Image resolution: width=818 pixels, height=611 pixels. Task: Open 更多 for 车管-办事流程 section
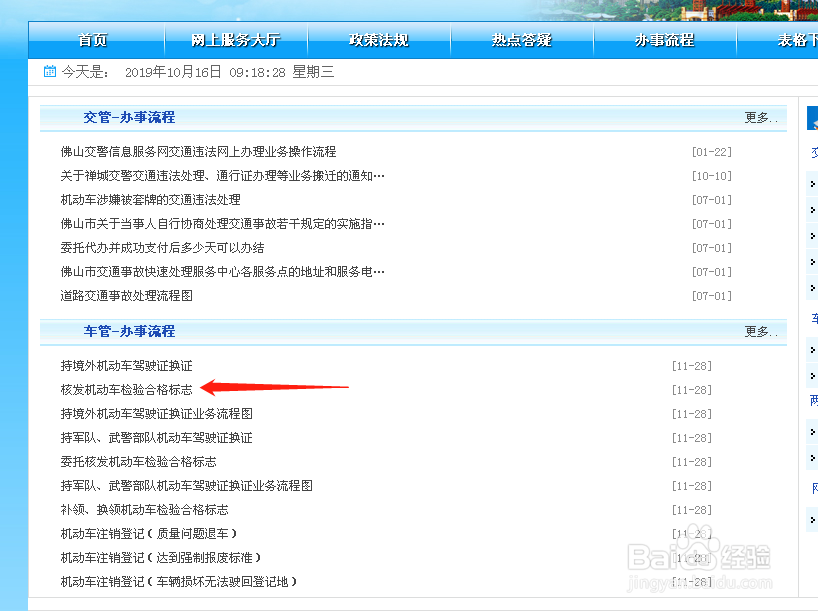(x=761, y=331)
